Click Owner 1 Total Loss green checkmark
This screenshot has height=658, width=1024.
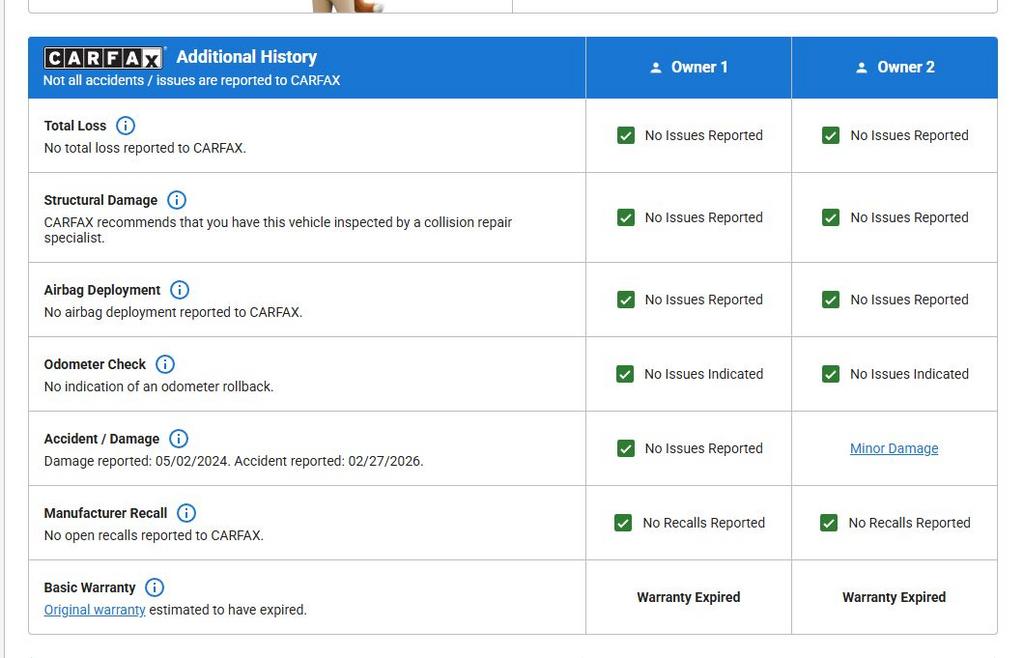(x=626, y=135)
